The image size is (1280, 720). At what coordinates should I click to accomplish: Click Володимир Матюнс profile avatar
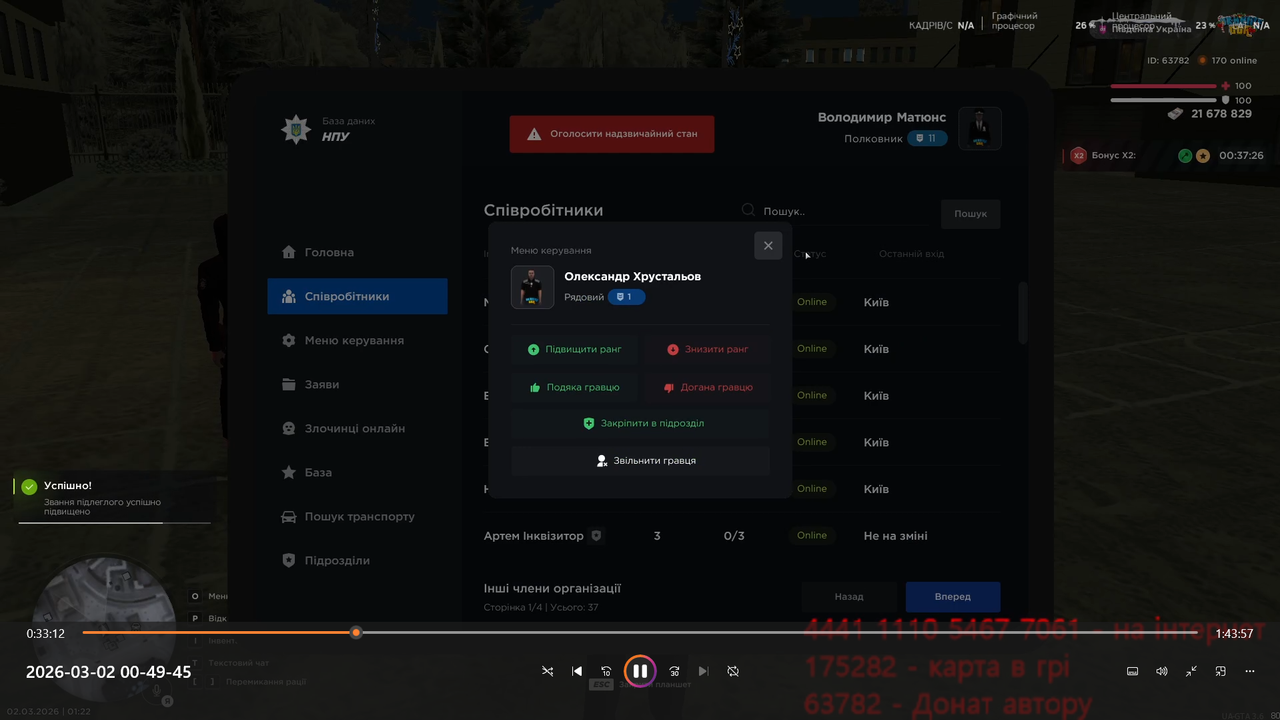tap(980, 128)
